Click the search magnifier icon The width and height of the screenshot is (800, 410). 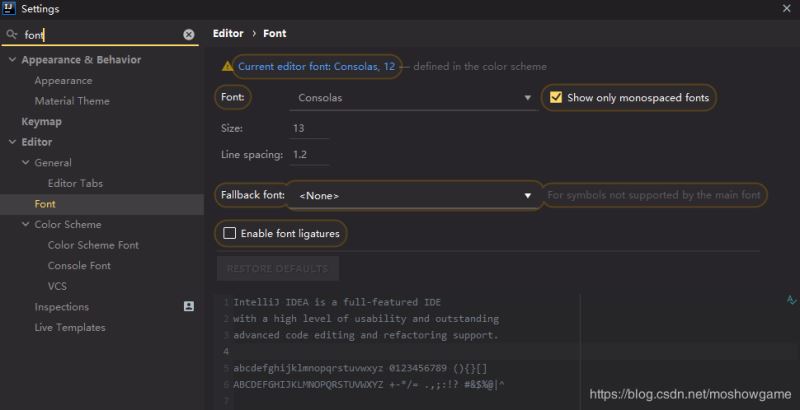[x=12, y=34]
